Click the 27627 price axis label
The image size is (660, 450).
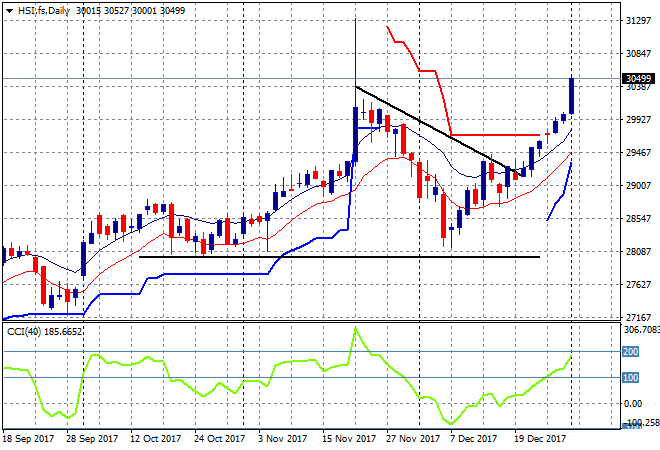click(x=639, y=285)
